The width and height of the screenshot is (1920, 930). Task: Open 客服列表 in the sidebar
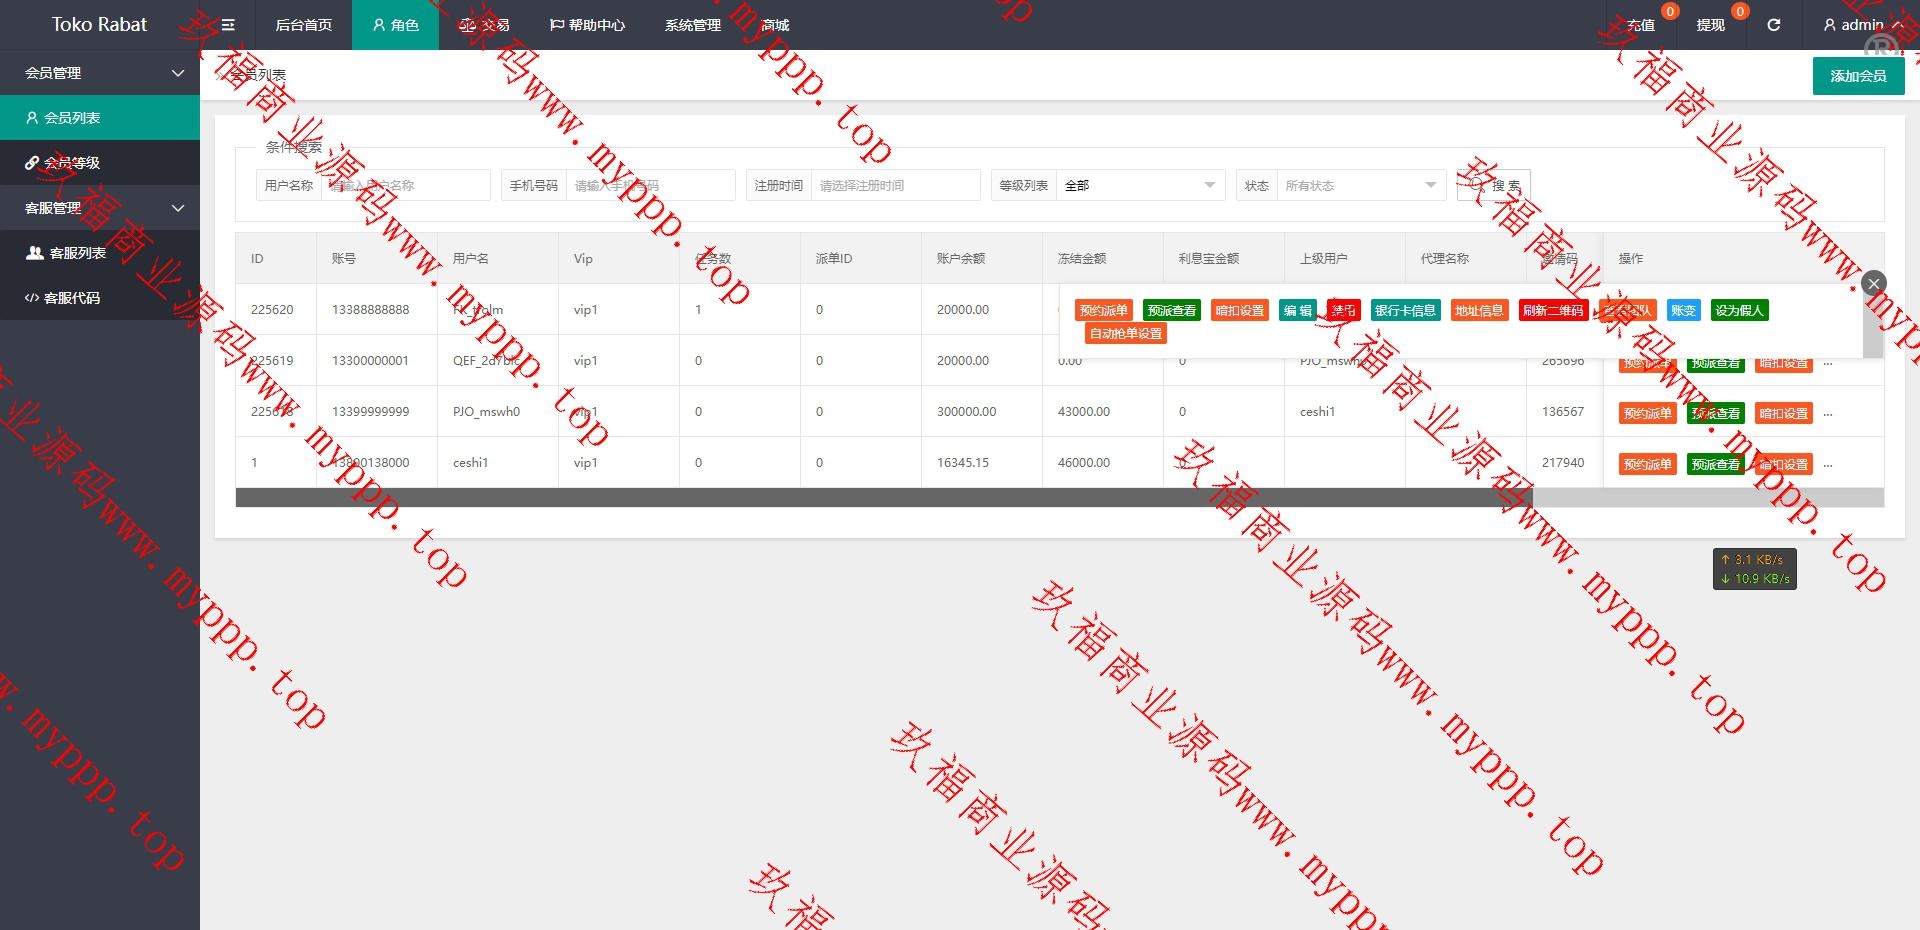(x=77, y=253)
